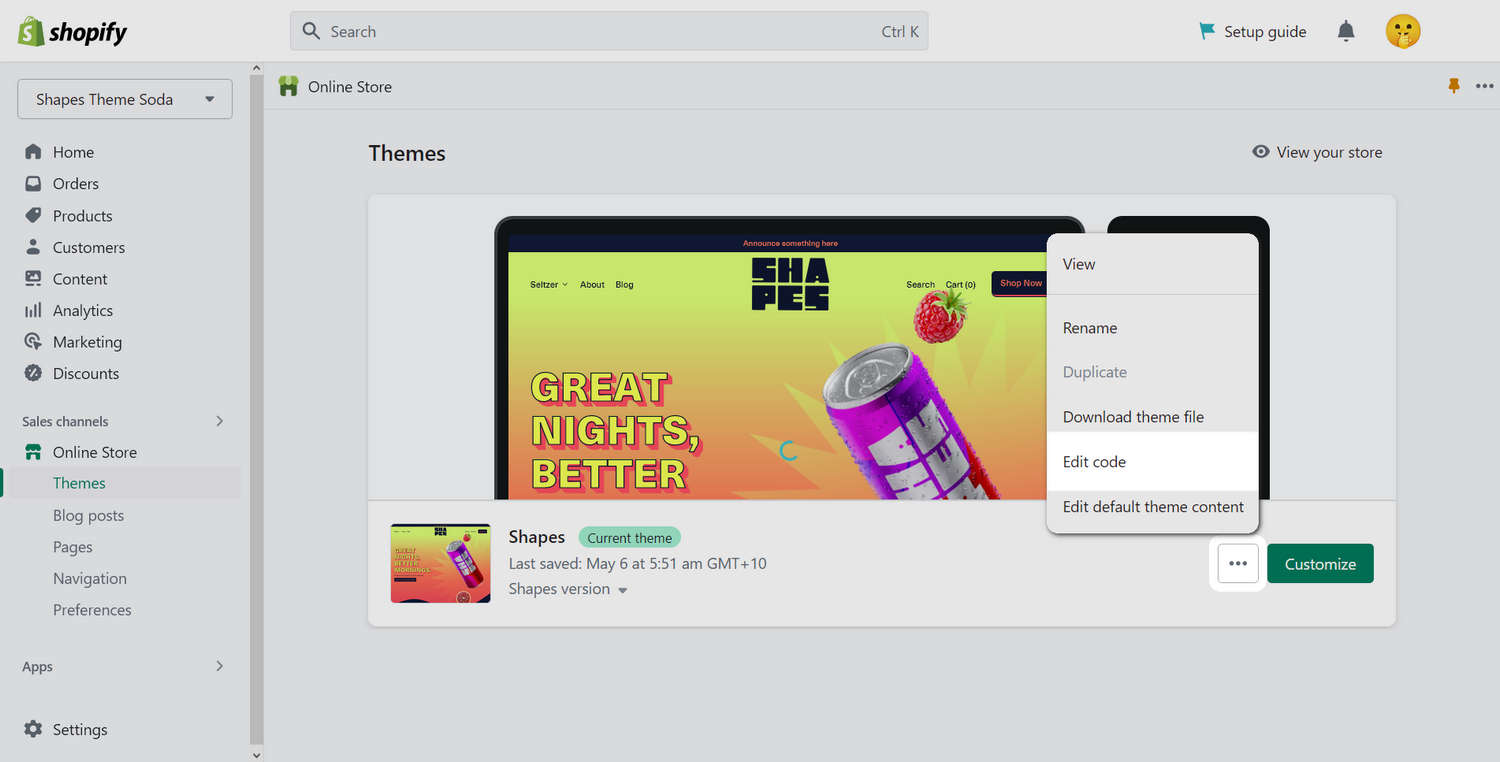
Task: Open Preferences in the sidebar
Action: point(92,610)
